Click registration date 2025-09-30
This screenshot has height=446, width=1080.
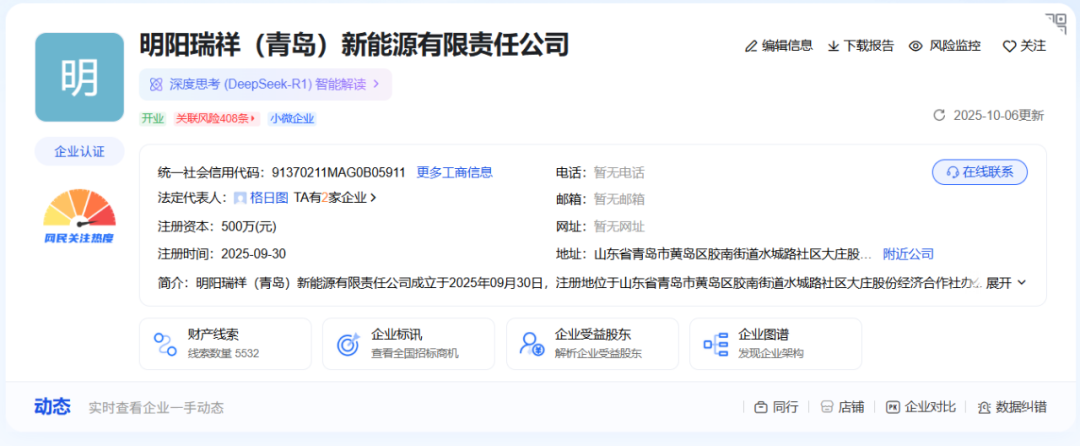tap(253, 254)
